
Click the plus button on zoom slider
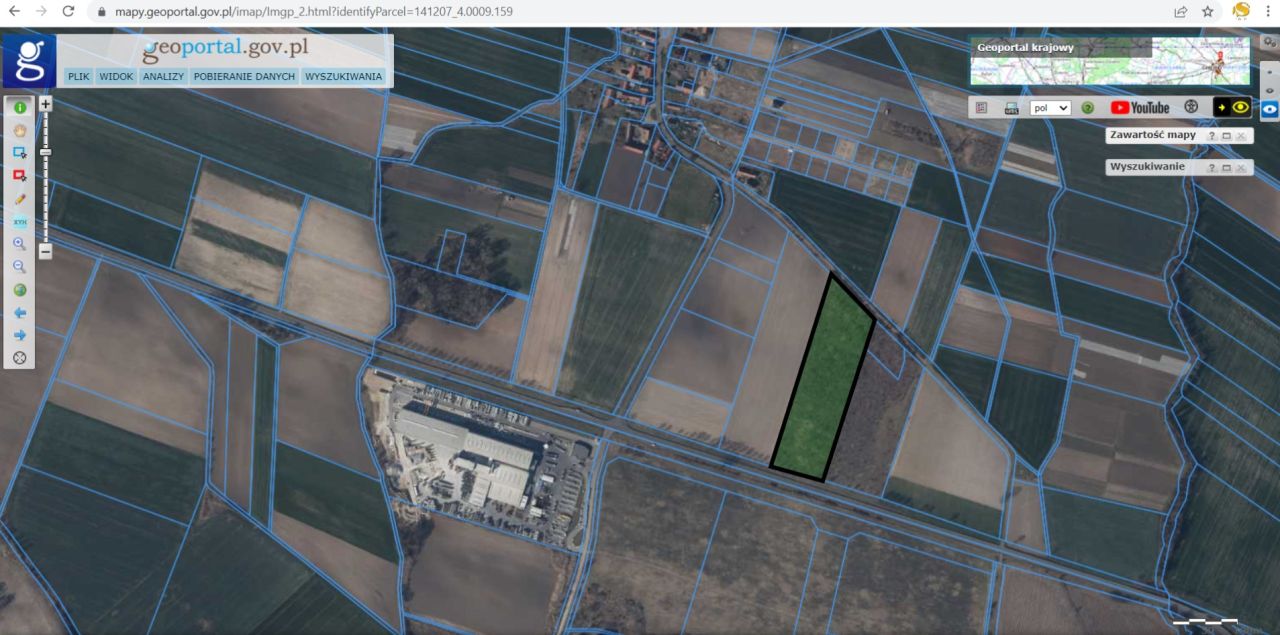pos(45,103)
